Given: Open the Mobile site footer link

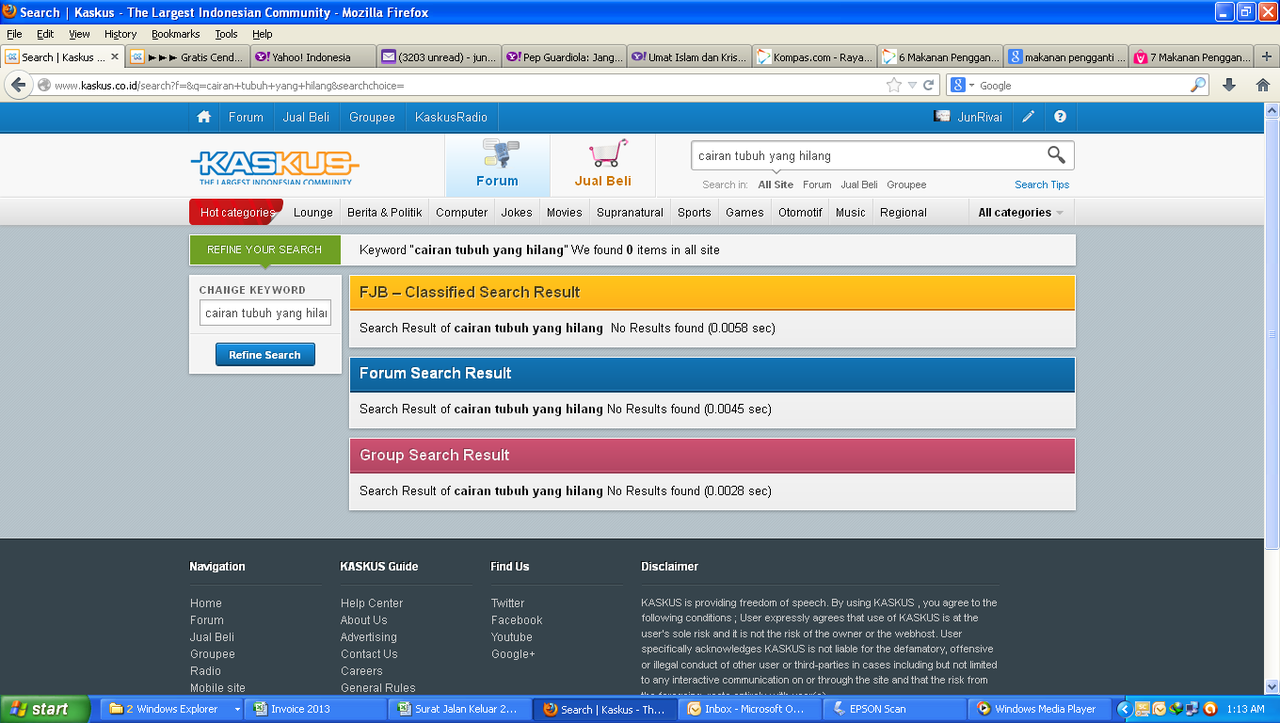Looking at the screenshot, I should [x=218, y=688].
